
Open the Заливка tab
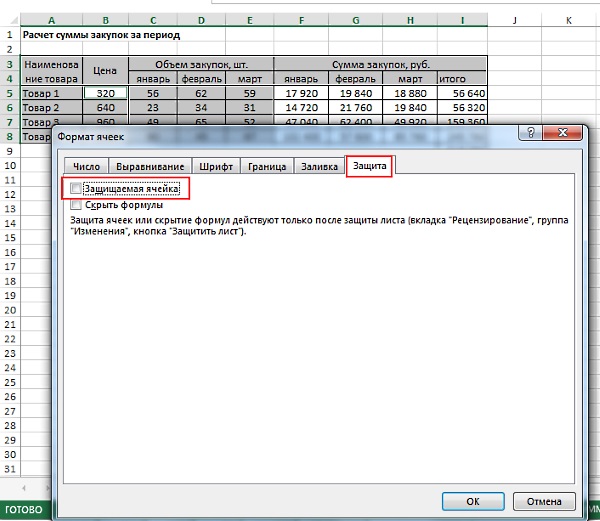[x=318, y=166]
